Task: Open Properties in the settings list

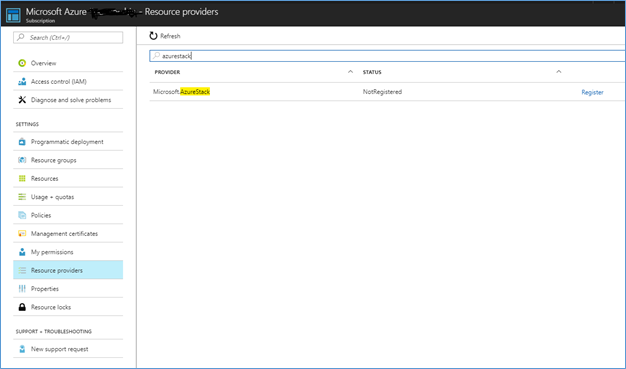Action: point(68,289)
